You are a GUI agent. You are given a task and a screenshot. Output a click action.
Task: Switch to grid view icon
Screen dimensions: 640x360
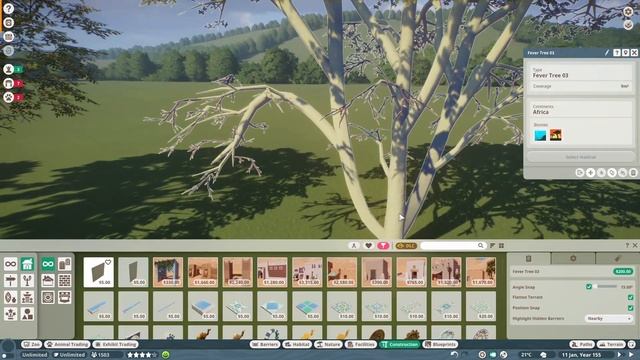(501, 245)
